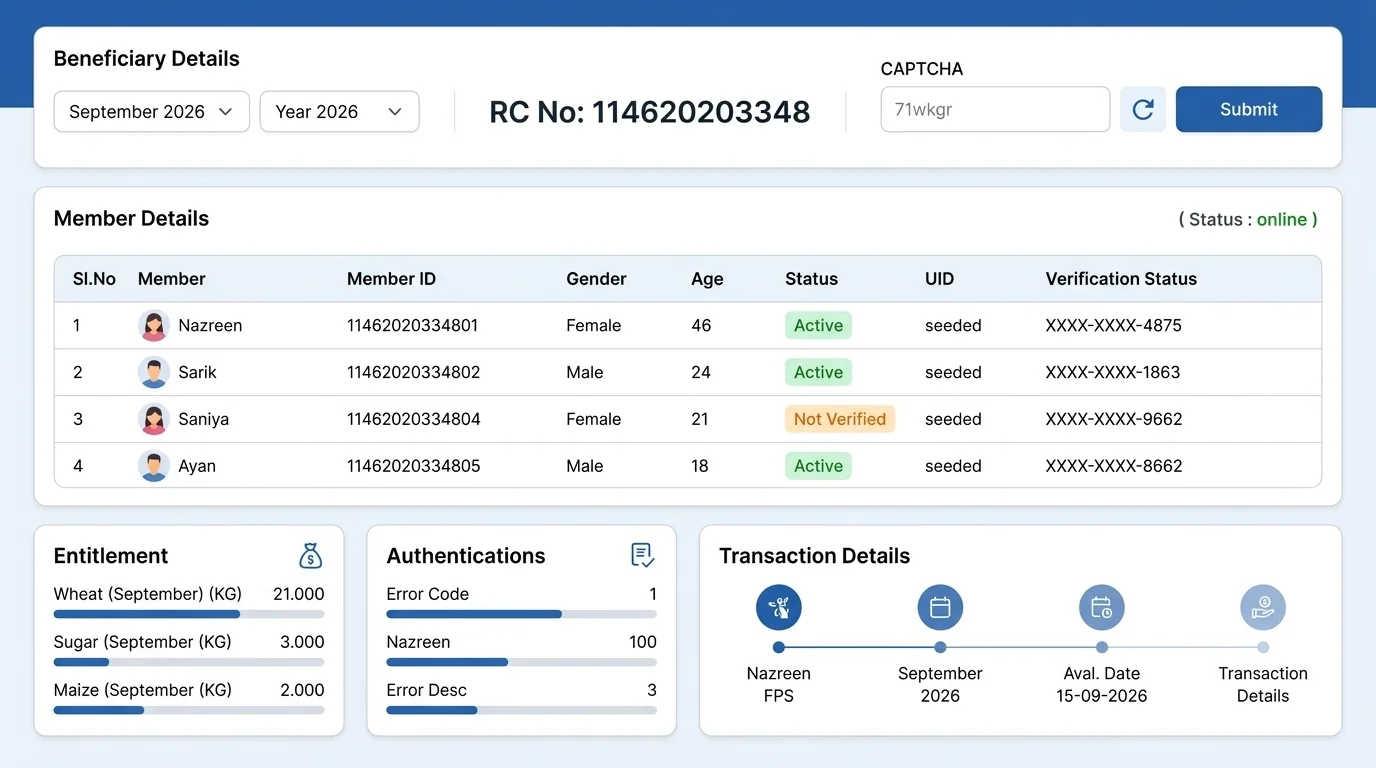
Task: Click the Error Desc progress bar
Action: click(x=522, y=710)
